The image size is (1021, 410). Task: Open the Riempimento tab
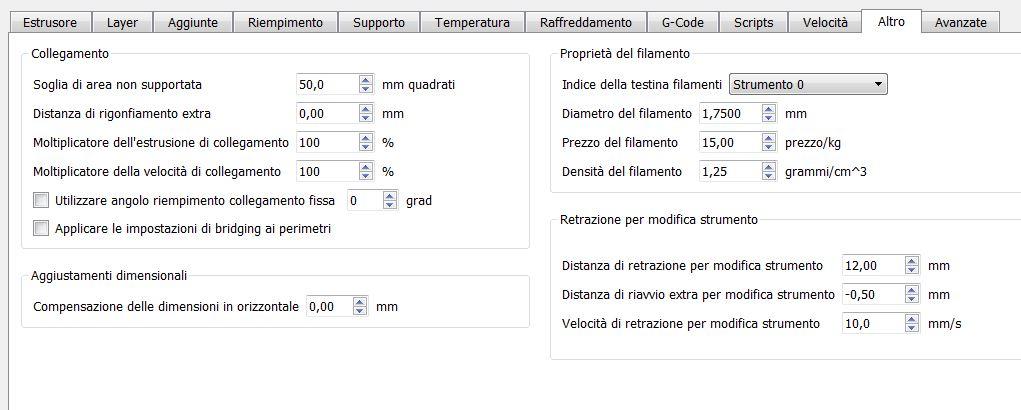285,23
